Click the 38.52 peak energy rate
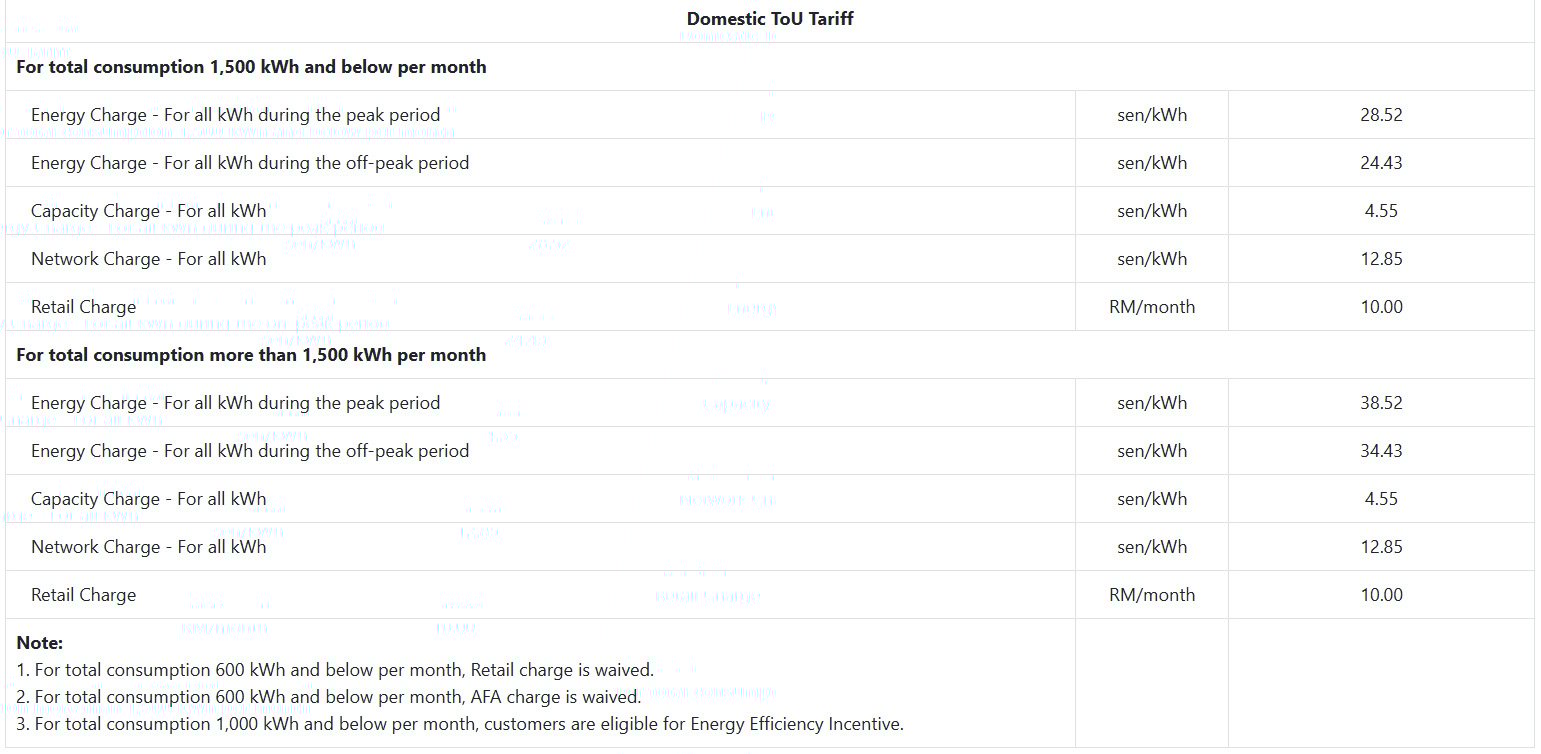 coord(1380,403)
